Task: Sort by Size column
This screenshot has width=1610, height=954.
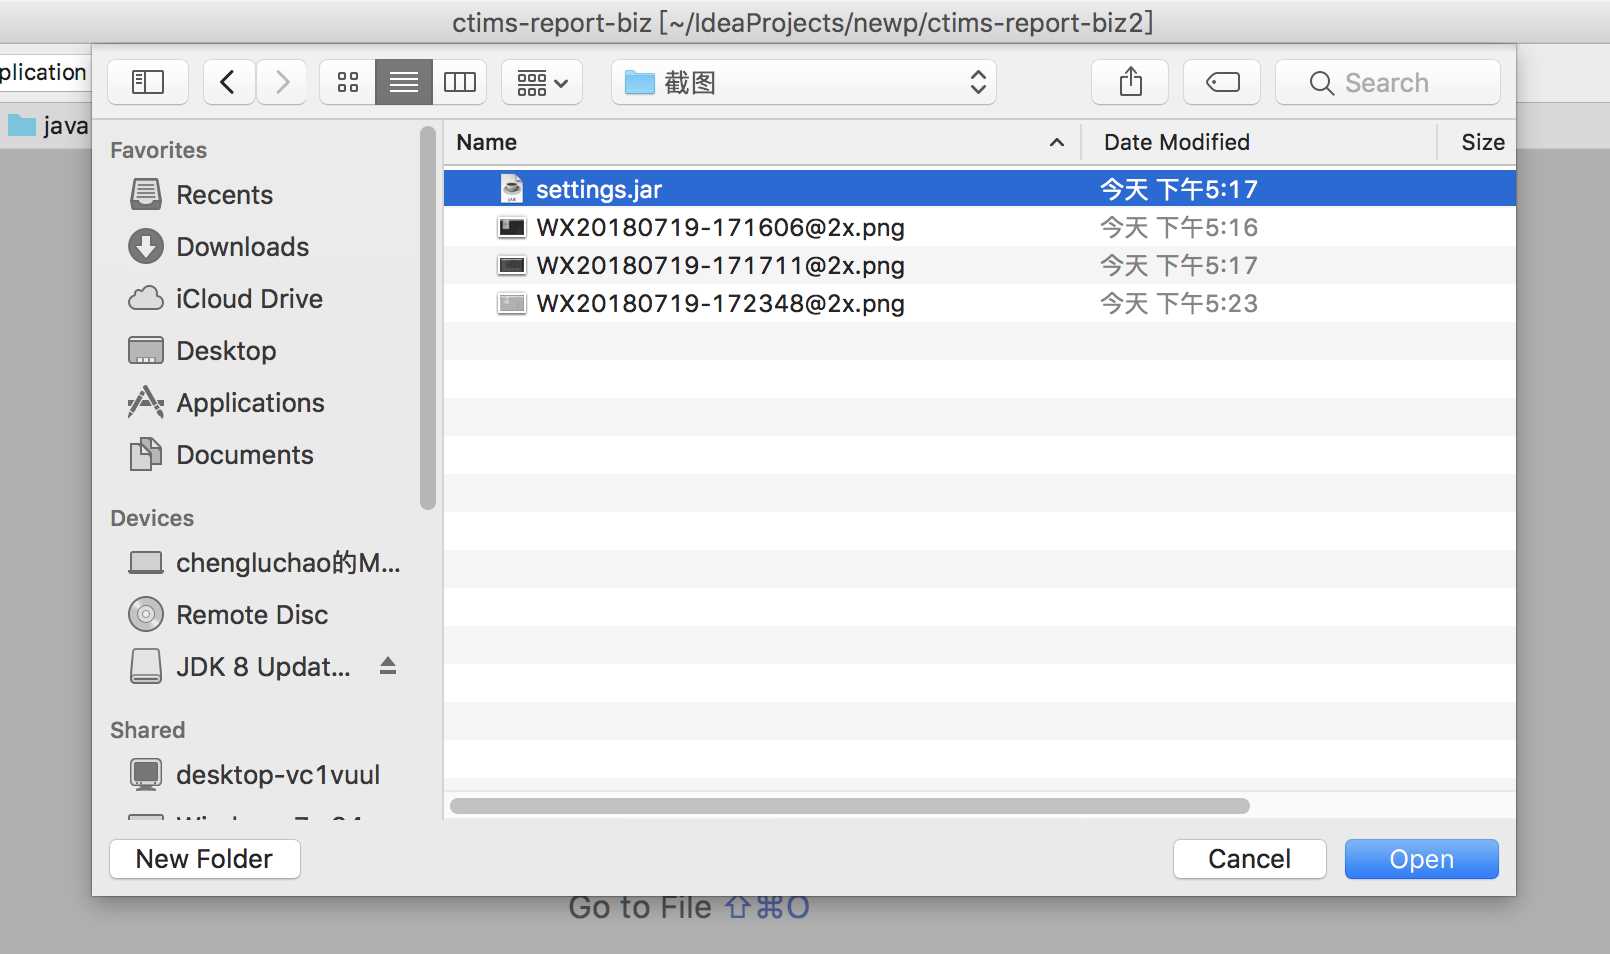Action: [x=1482, y=142]
